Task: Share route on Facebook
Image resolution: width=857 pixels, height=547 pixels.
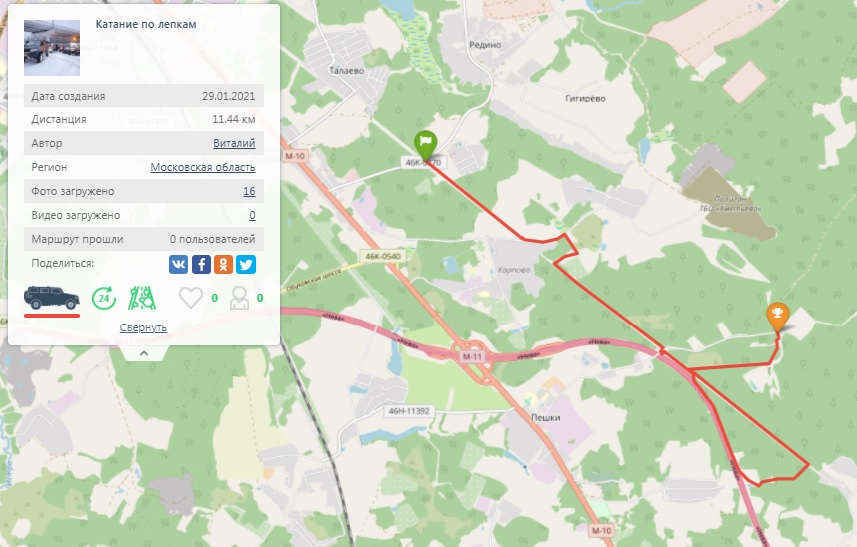Action: click(201, 264)
